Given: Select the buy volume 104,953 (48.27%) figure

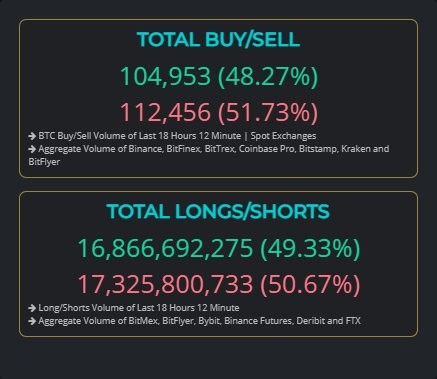Looking at the screenshot, I should [x=219, y=77].
